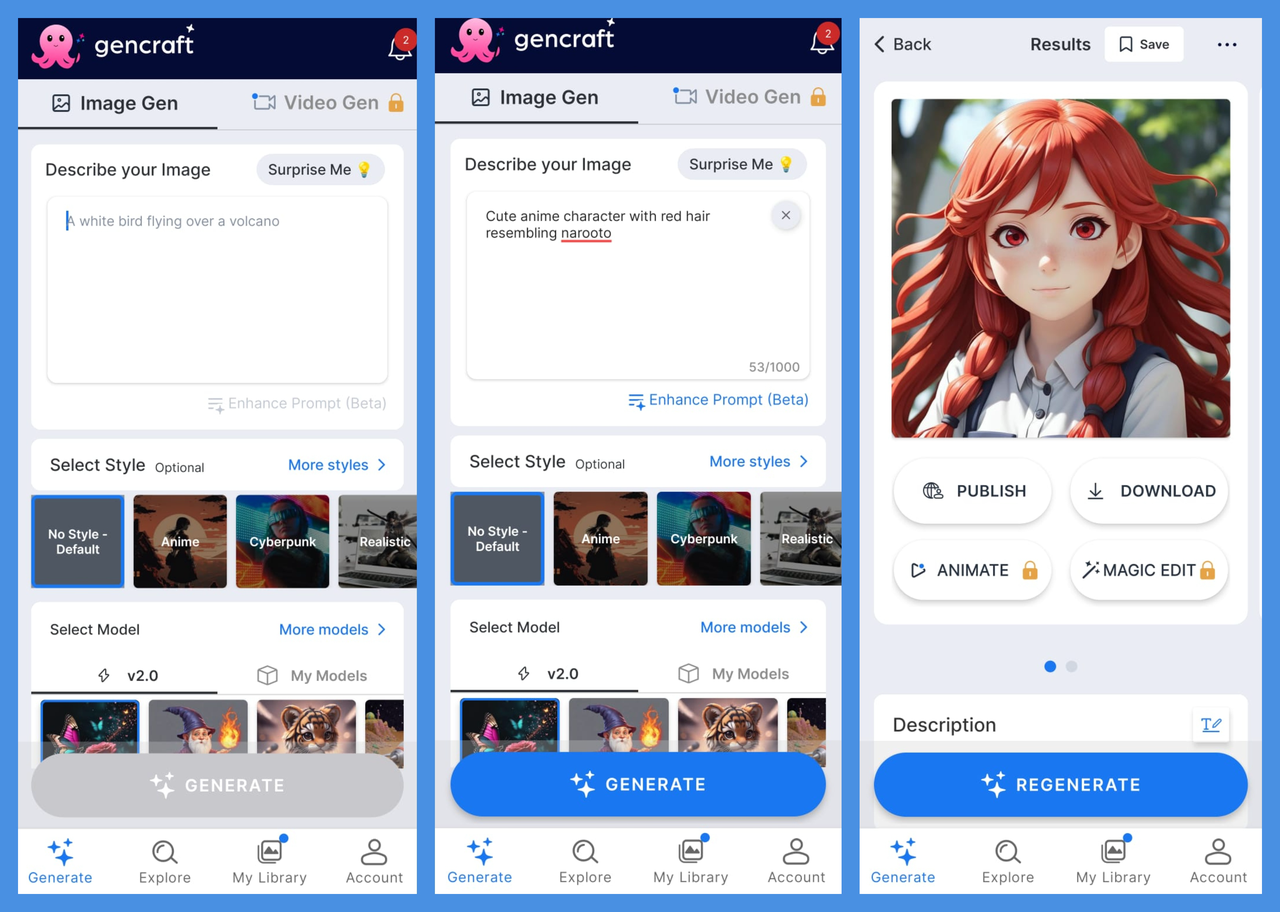This screenshot has height=912, width=1280.
Task: Select the Anime style thumbnail
Action: tap(180, 541)
